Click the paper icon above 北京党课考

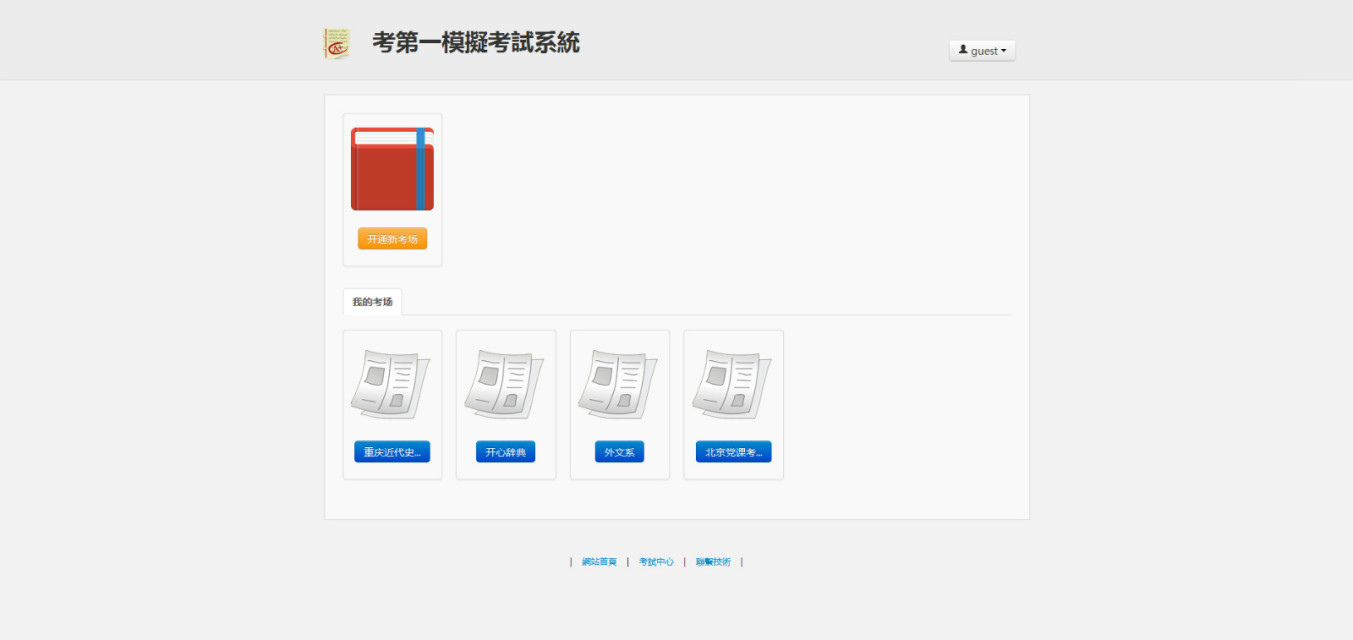[733, 384]
